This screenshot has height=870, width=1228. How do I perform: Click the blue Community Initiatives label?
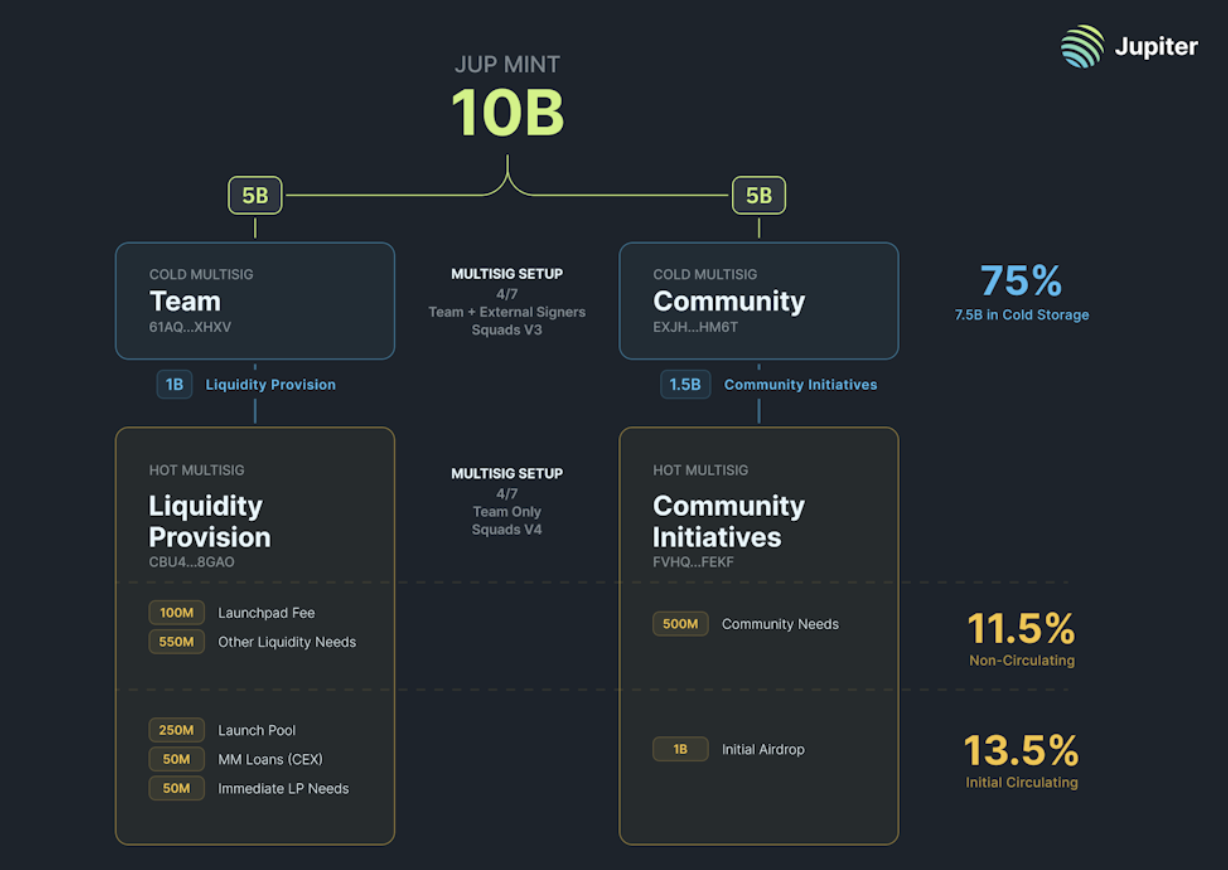(800, 384)
